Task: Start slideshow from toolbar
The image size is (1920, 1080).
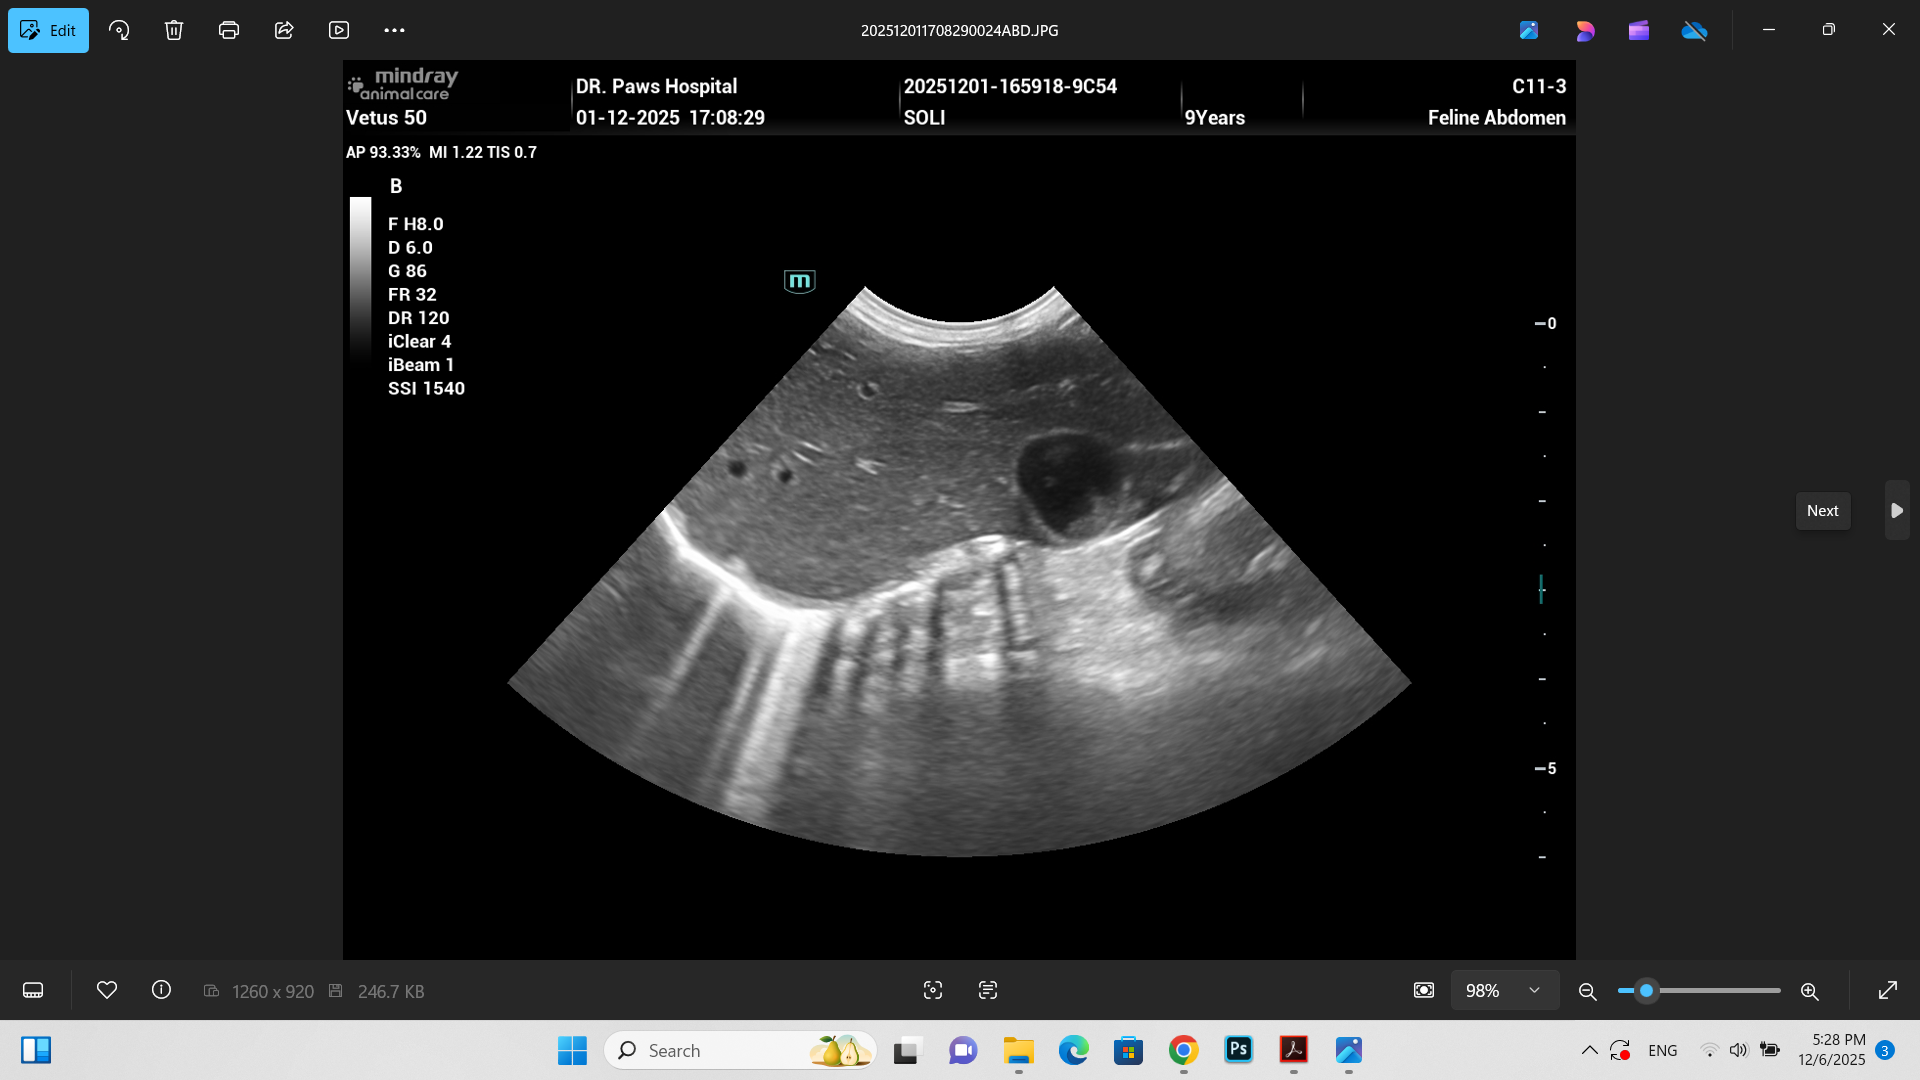Action: pos(339,30)
